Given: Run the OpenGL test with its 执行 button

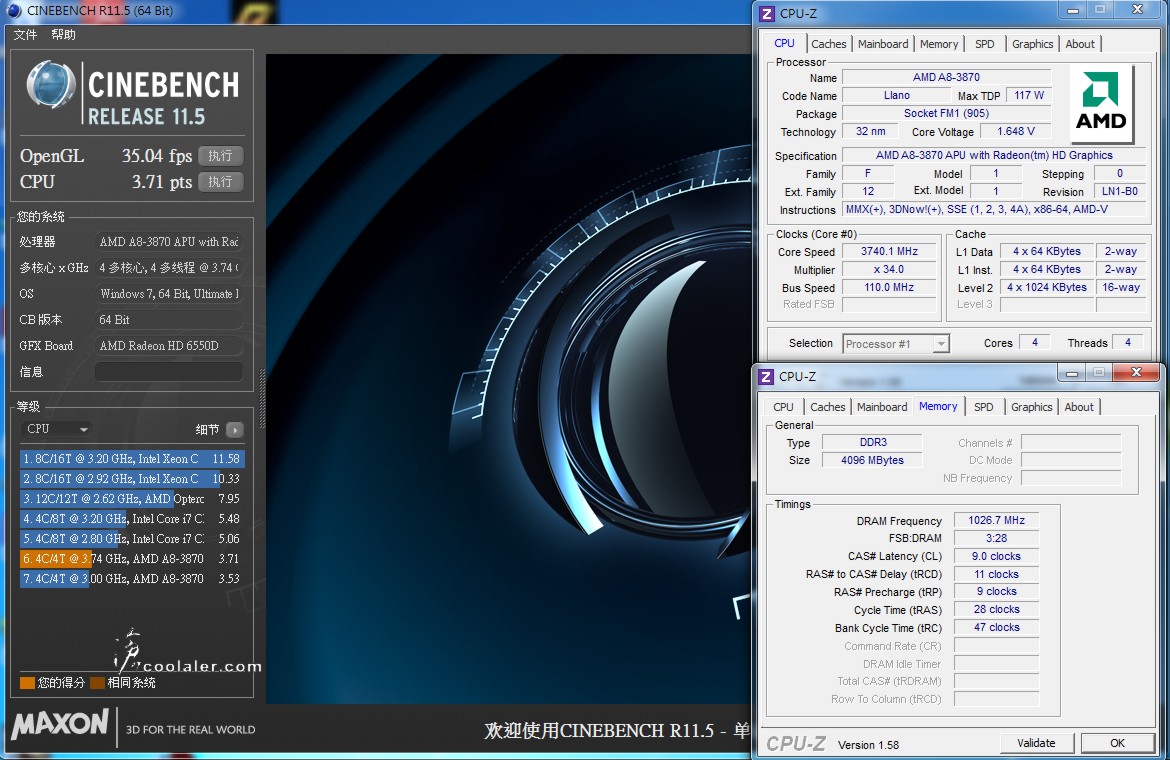Looking at the screenshot, I should click(221, 156).
